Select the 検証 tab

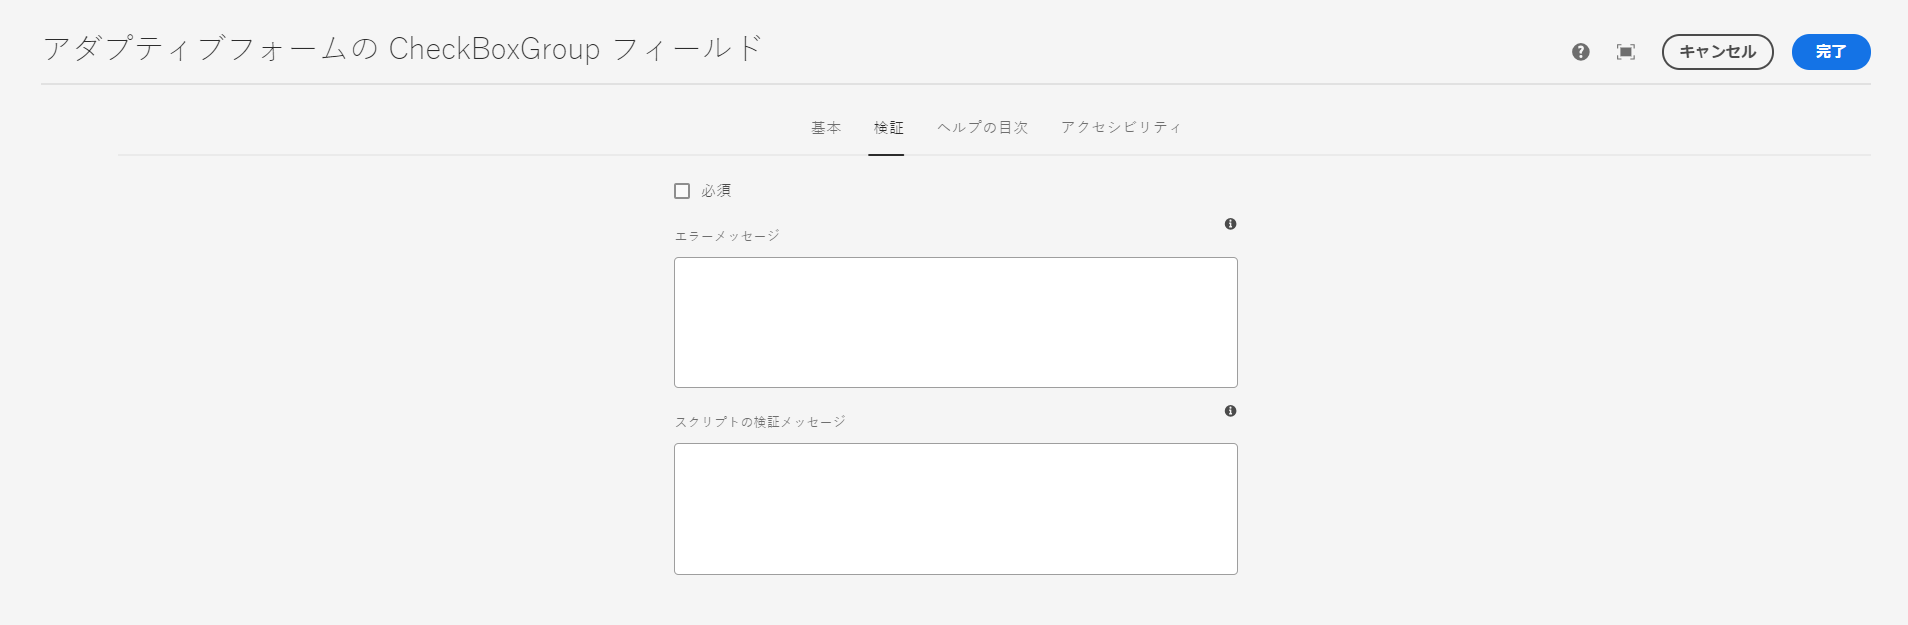(x=888, y=128)
